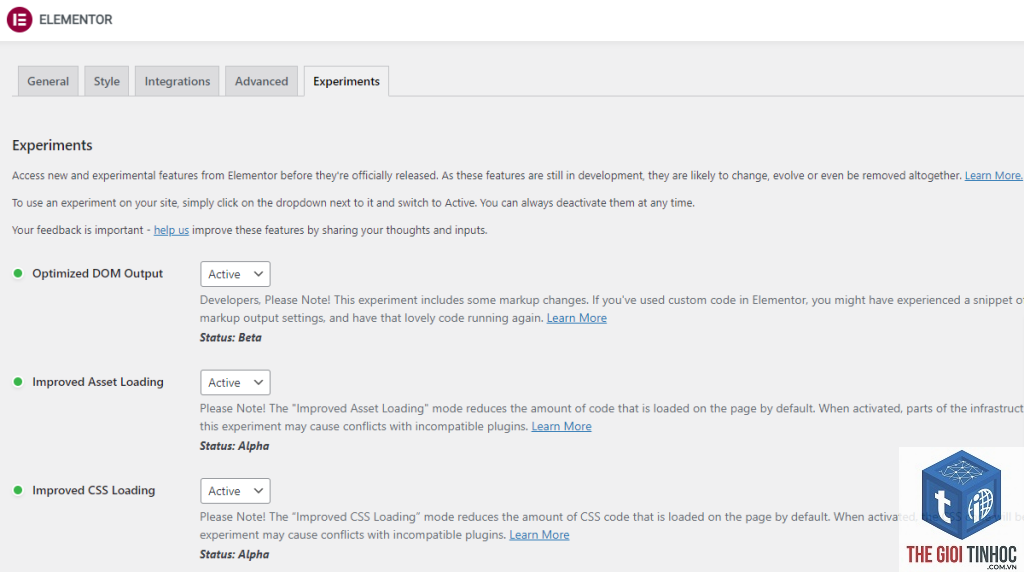Click green status dot for Optimized DOM Output
The width and height of the screenshot is (1024, 572).
18,274
